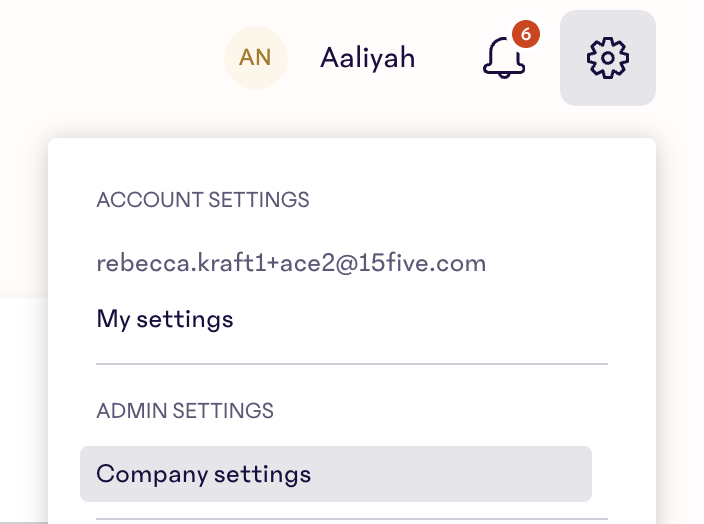The image size is (704, 524).
Task: Select the Aaliyah user name
Action: tap(367, 58)
